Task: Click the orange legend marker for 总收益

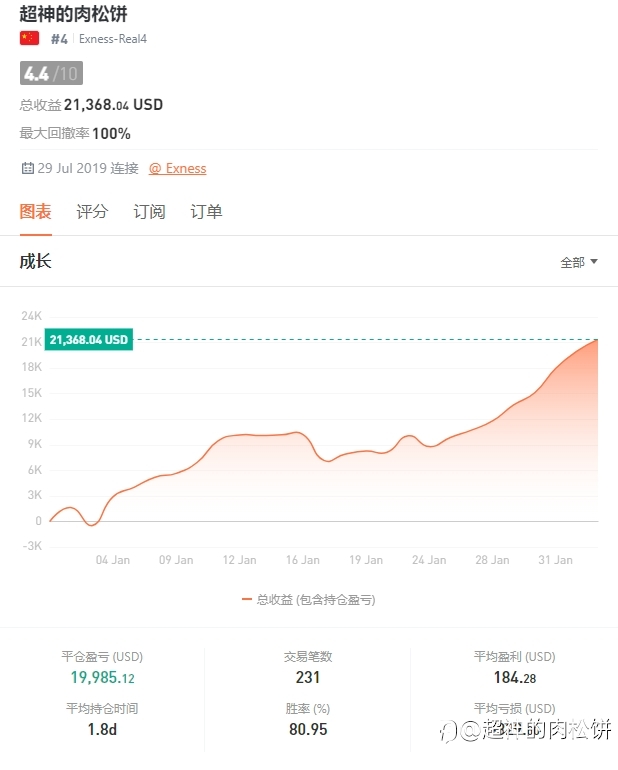Action: click(x=247, y=599)
